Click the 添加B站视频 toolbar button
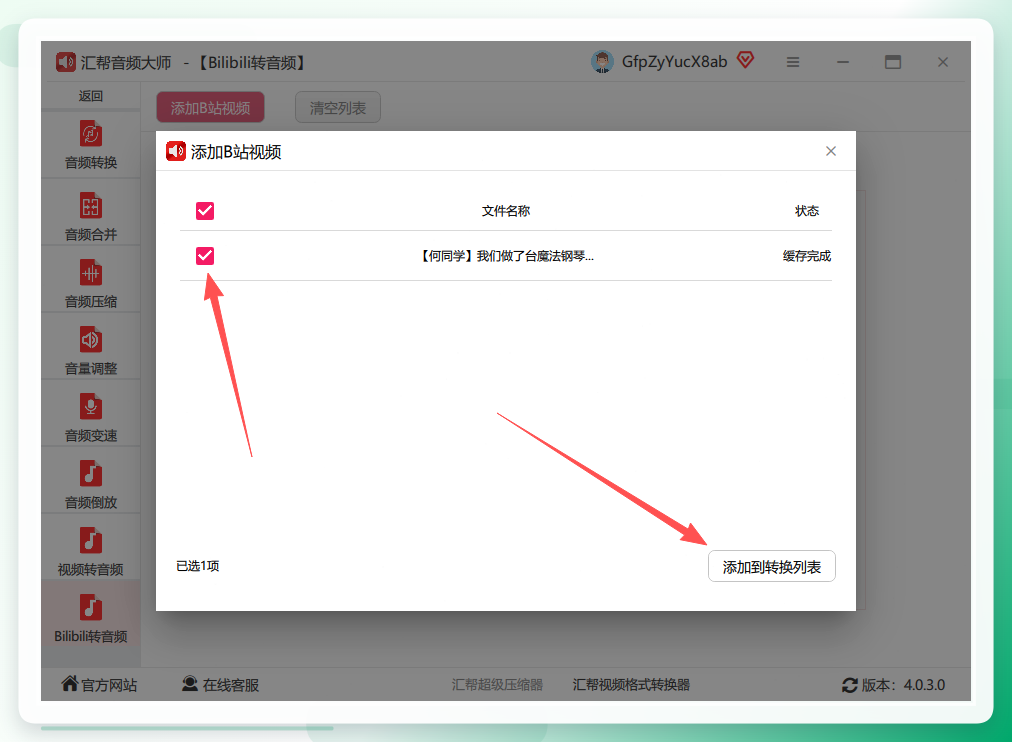The height and width of the screenshot is (742, 1012). 210,108
